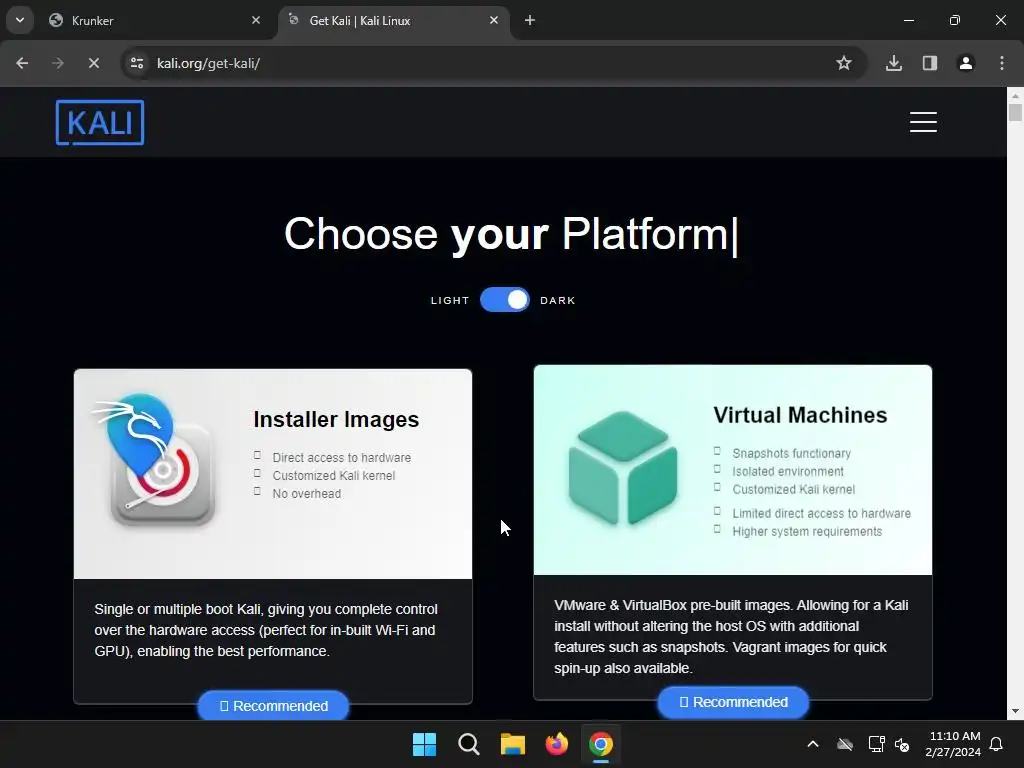Click the 'Snapshots functionary' text
This screenshot has height=768, width=1024.
(x=792, y=453)
